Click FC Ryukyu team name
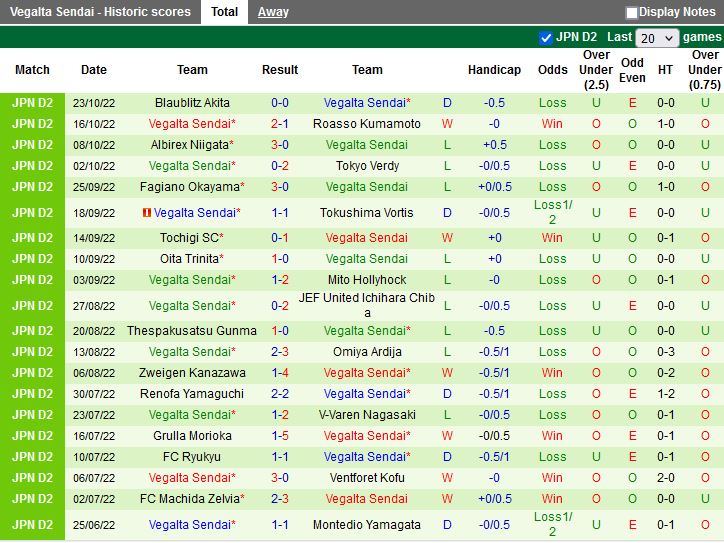The image size is (724, 543). coord(192,457)
